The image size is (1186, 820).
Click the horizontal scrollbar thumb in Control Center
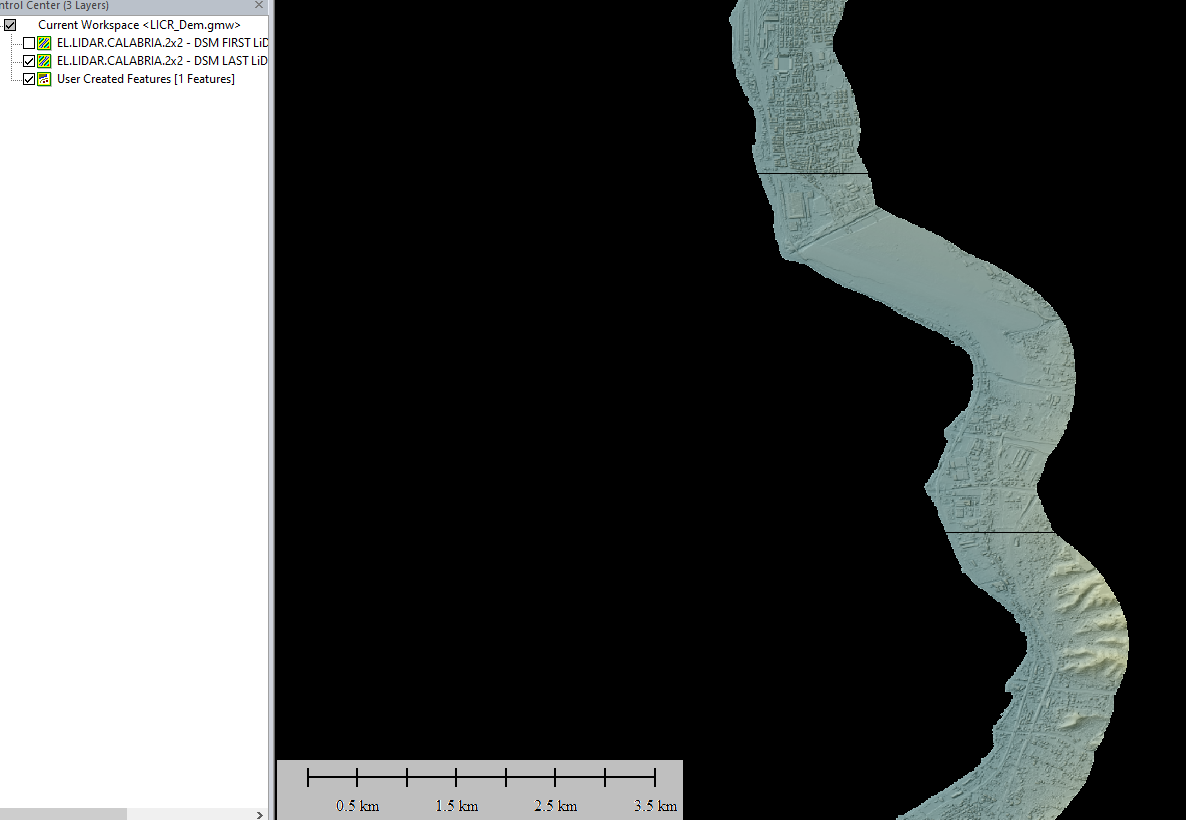[x=62, y=814]
